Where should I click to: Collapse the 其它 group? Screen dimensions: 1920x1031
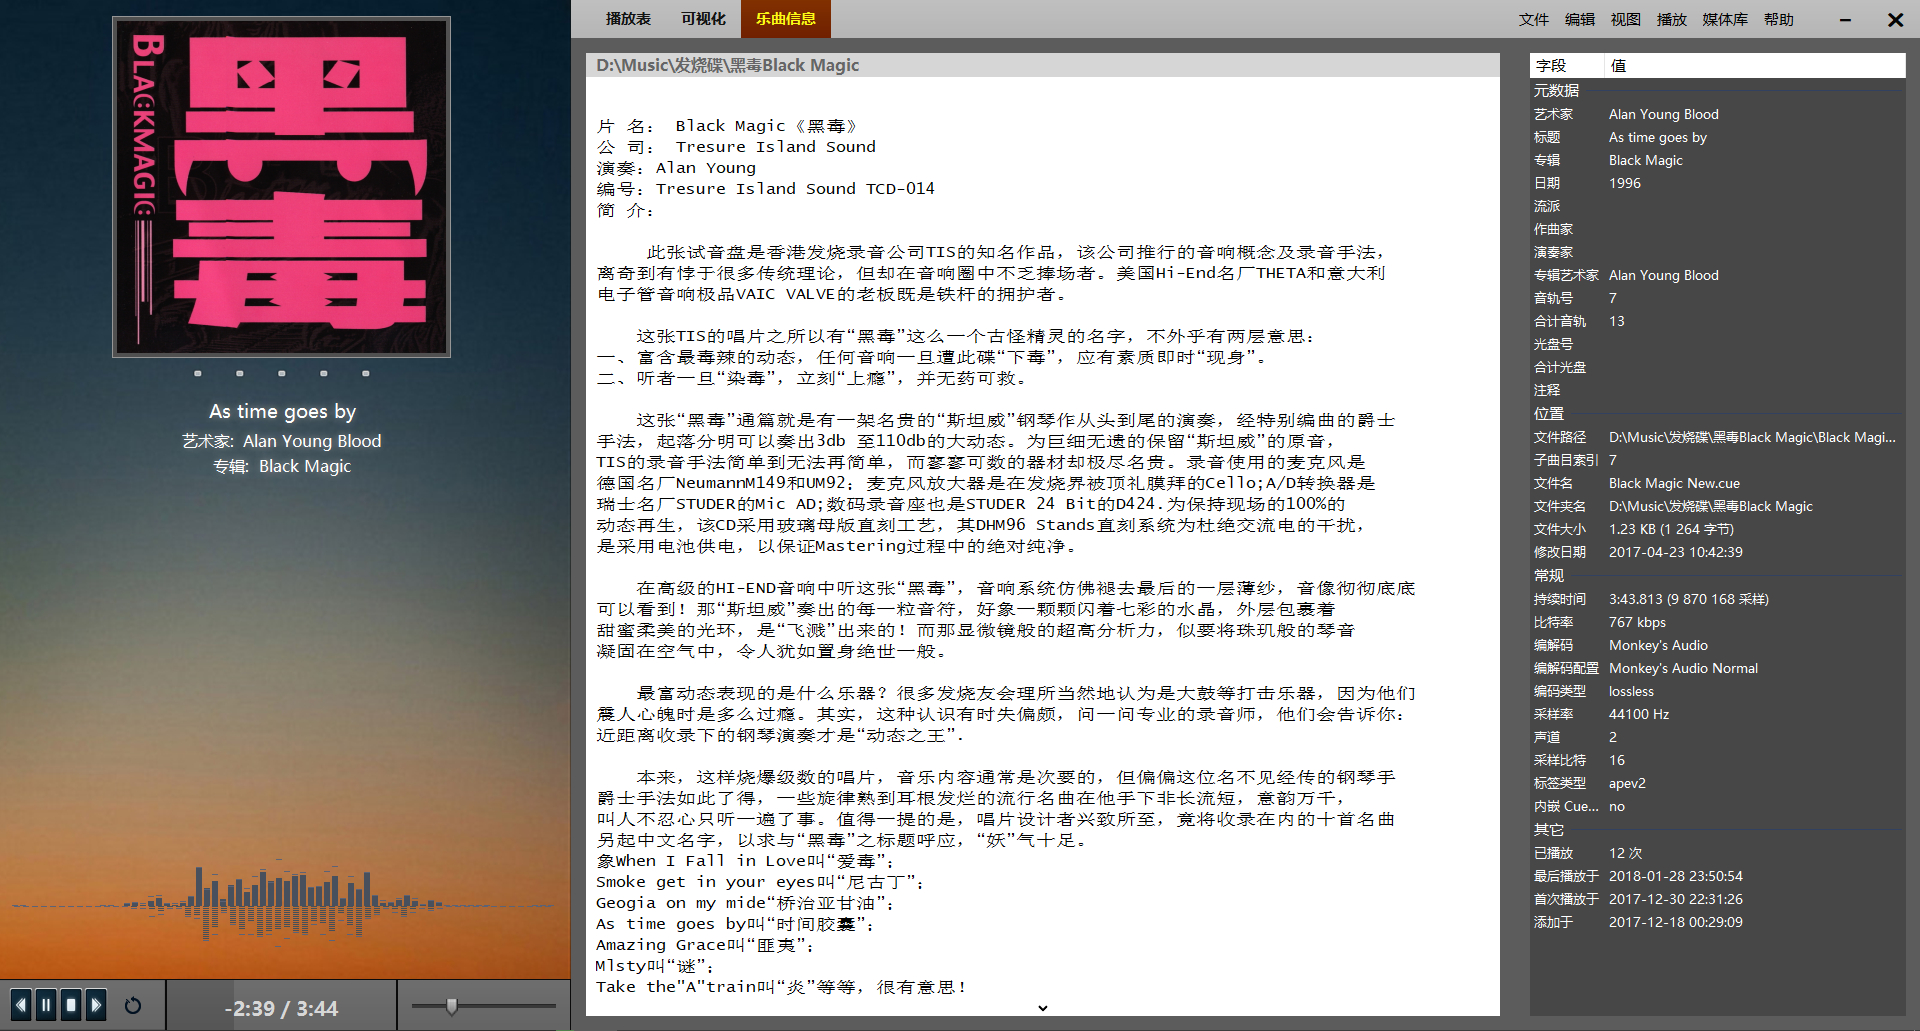point(1549,830)
